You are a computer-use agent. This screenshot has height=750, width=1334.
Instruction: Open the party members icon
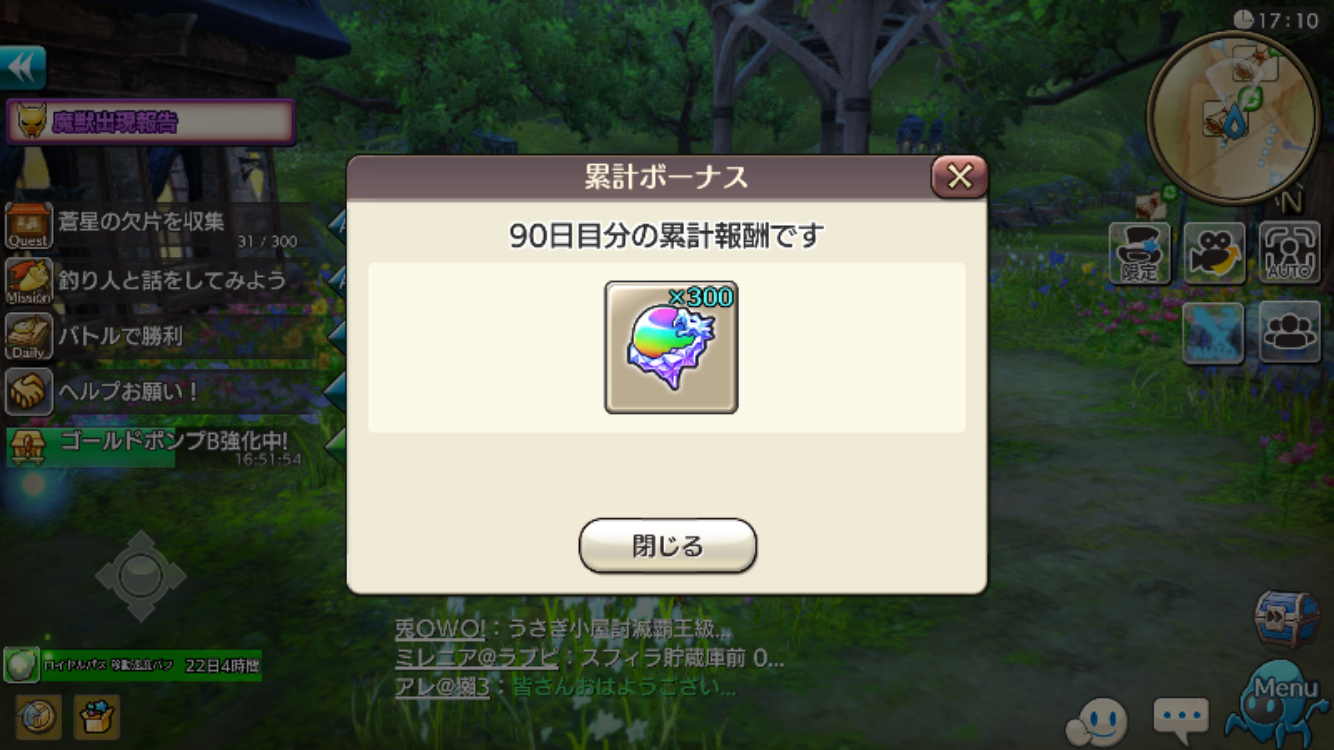(x=1289, y=332)
